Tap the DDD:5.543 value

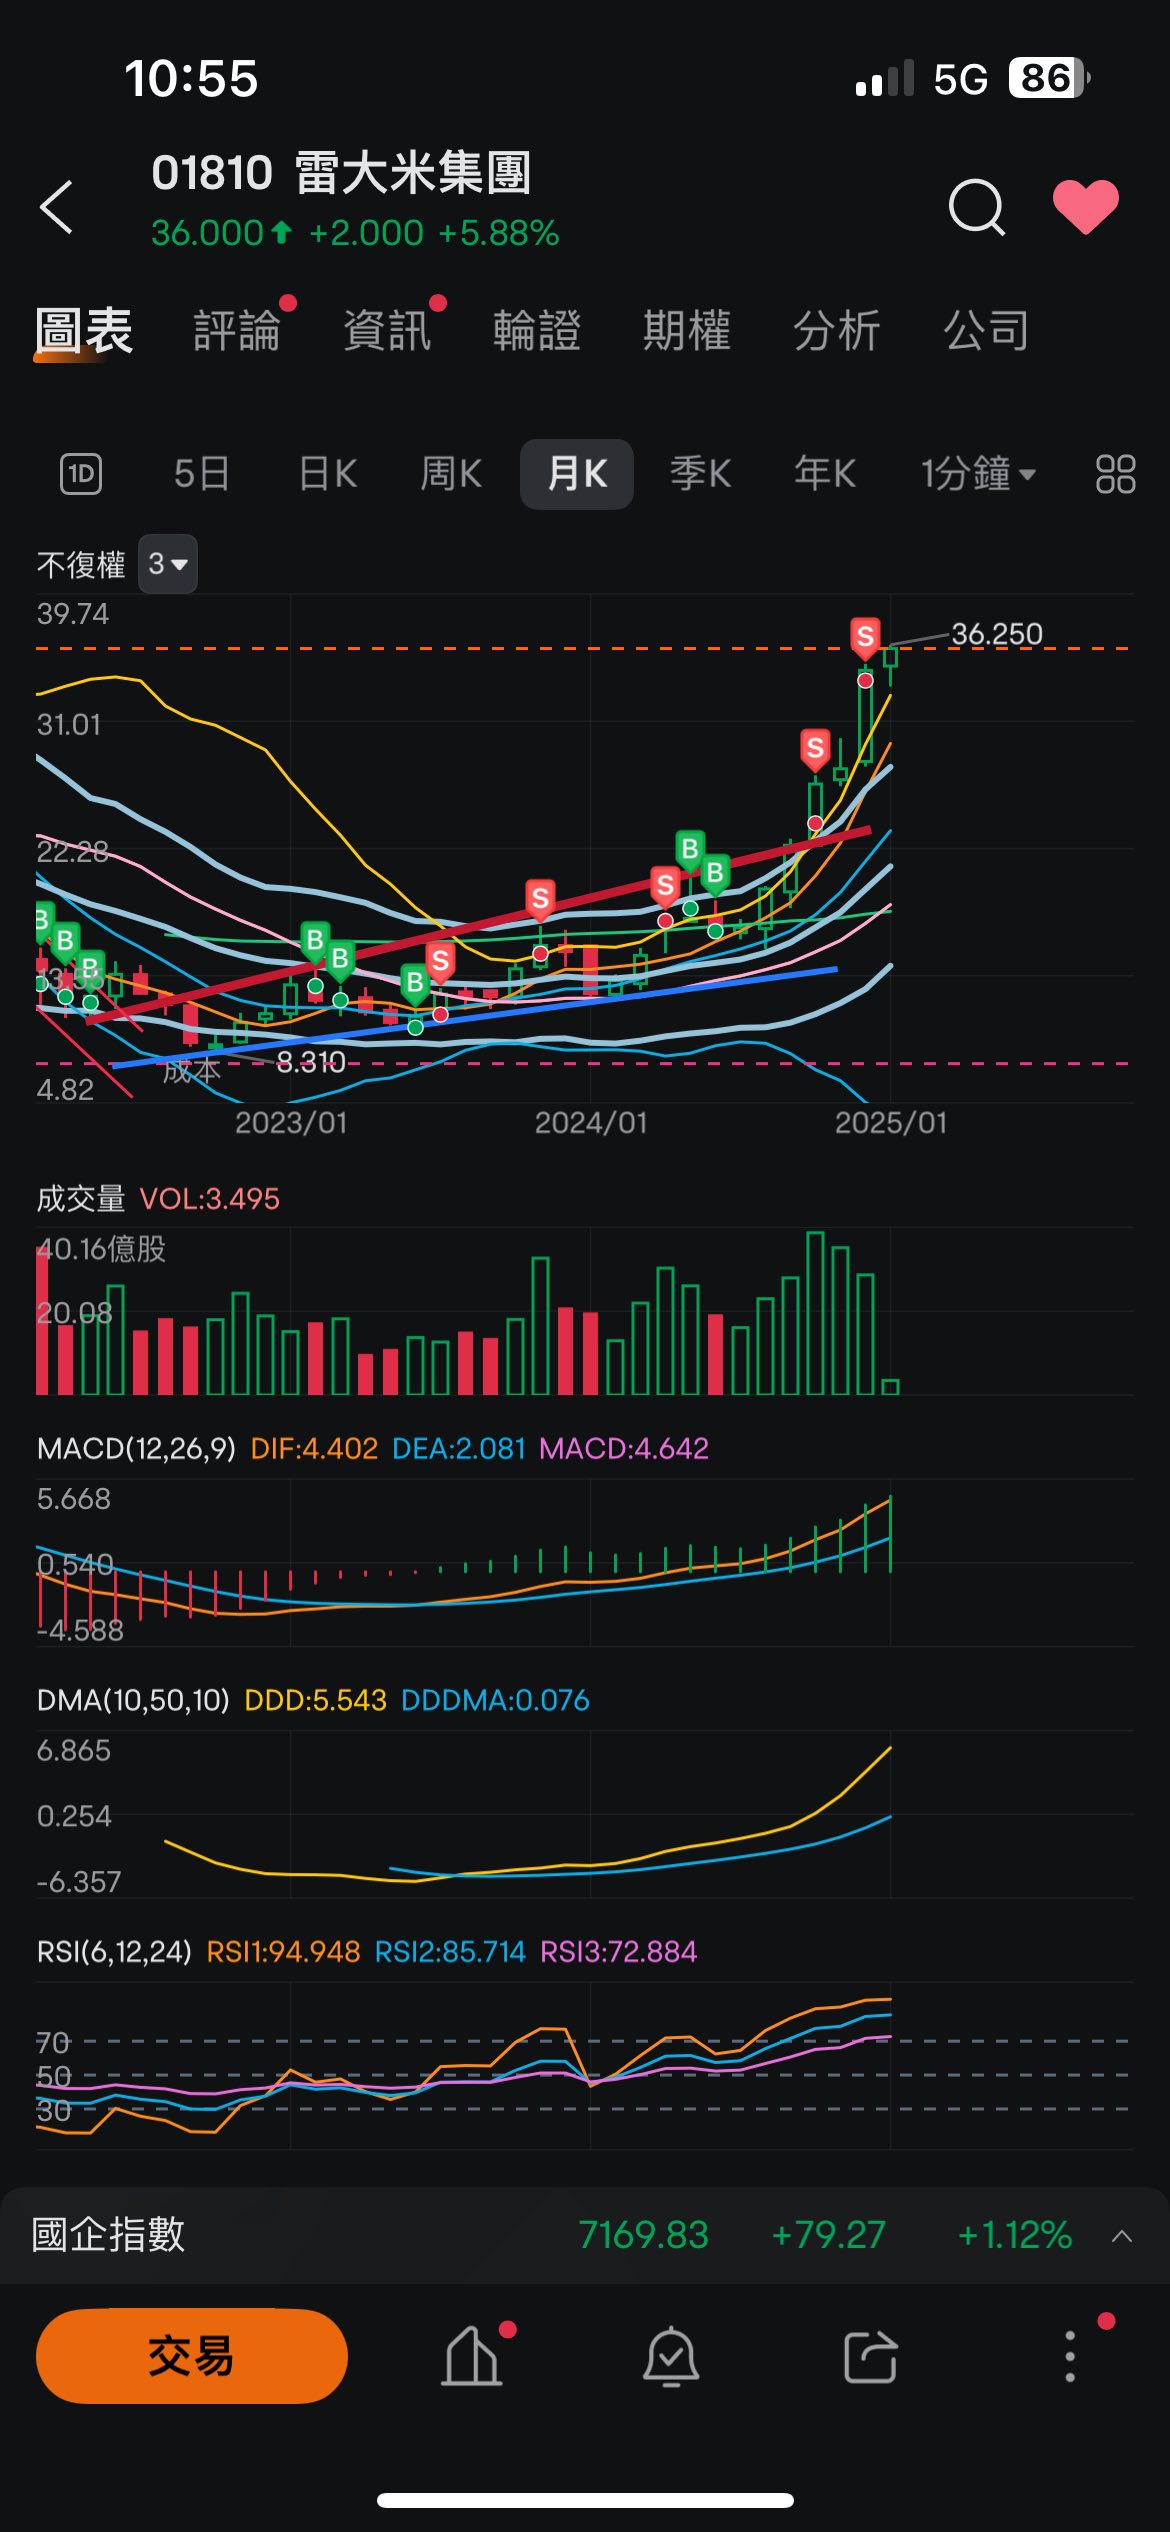pyautogui.click(x=315, y=1701)
